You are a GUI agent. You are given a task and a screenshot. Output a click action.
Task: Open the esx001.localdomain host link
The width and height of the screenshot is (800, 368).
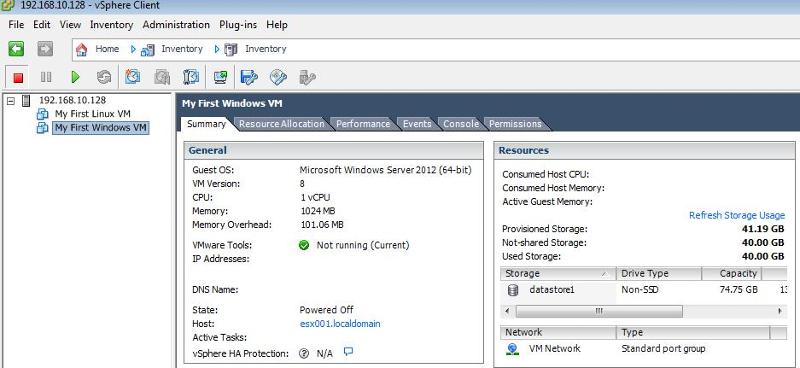click(x=340, y=324)
